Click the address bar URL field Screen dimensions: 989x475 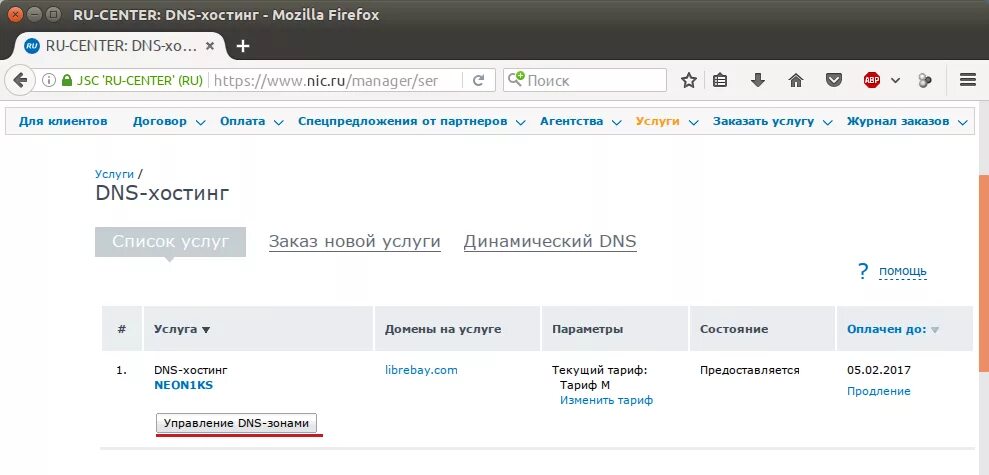click(x=334, y=80)
